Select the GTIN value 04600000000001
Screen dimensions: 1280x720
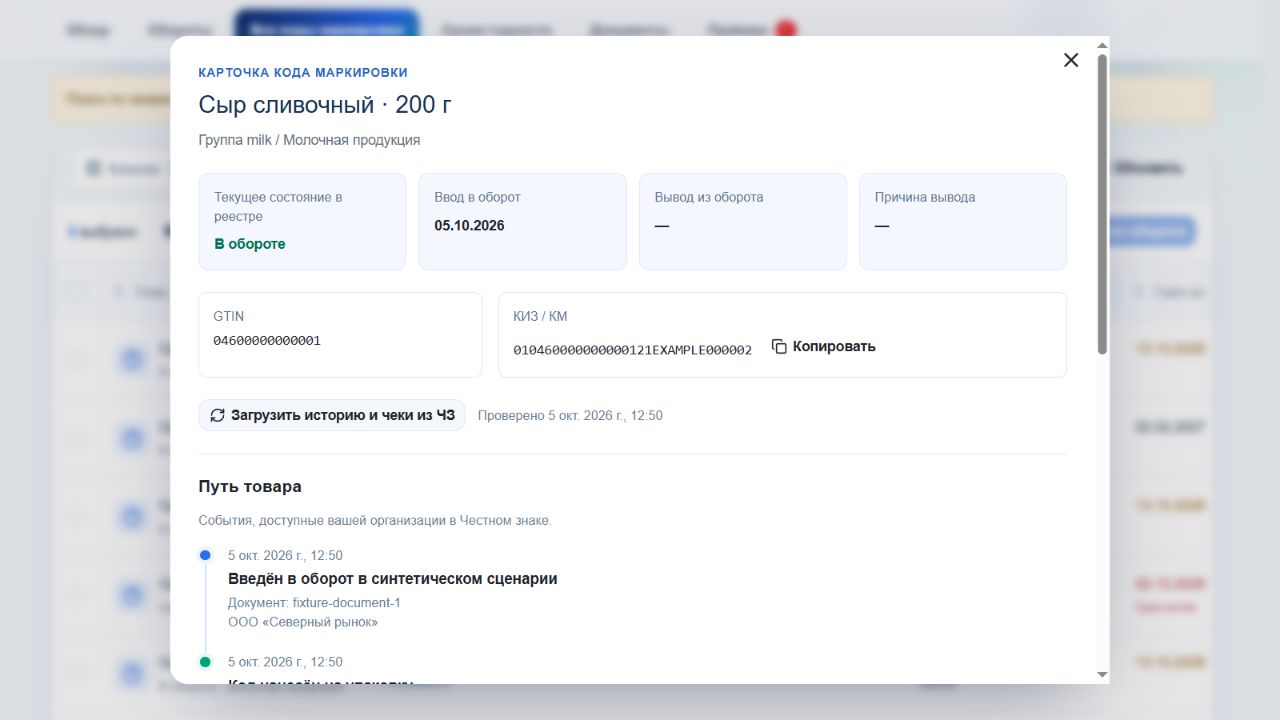(267, 341)
